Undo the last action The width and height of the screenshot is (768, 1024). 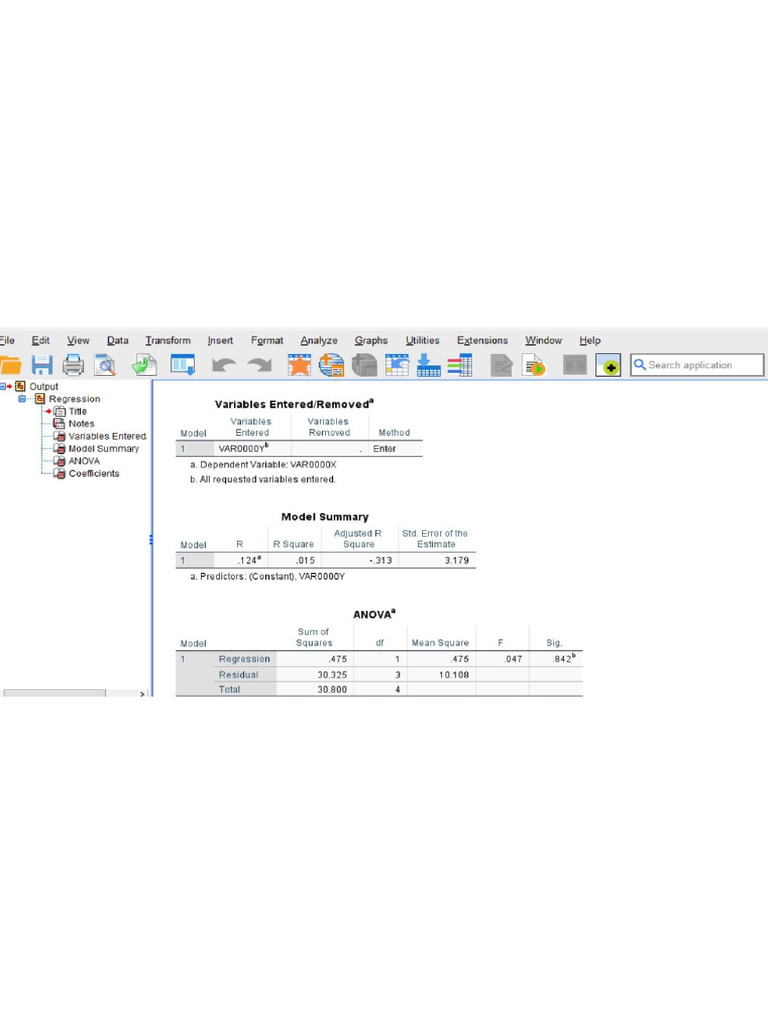tap(224, 365)
